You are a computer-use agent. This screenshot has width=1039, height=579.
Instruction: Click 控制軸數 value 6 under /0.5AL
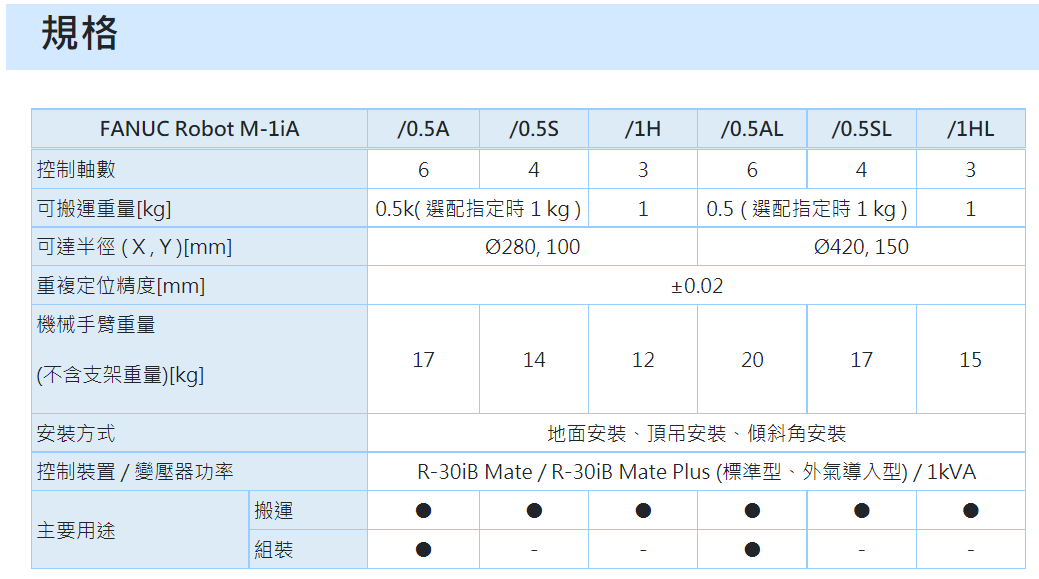coord(752,170)
